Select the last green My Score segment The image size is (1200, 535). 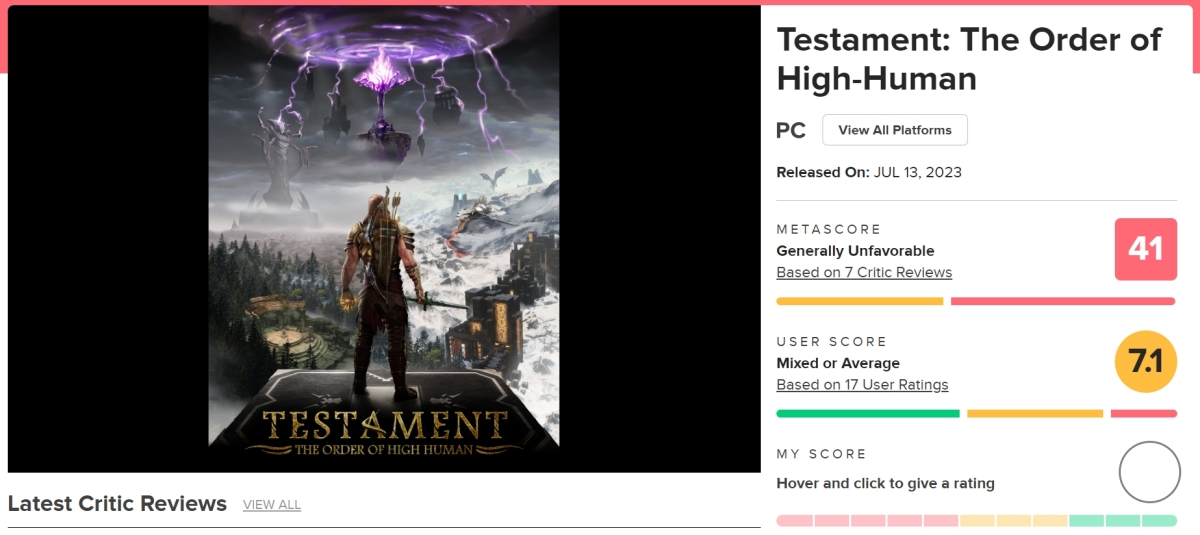point(1159,521)
